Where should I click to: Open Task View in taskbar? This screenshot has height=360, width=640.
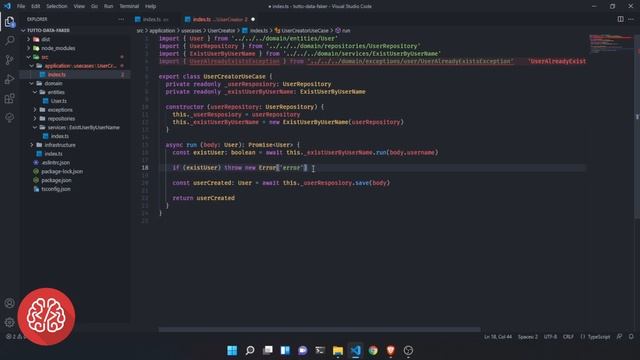(267, 350)
